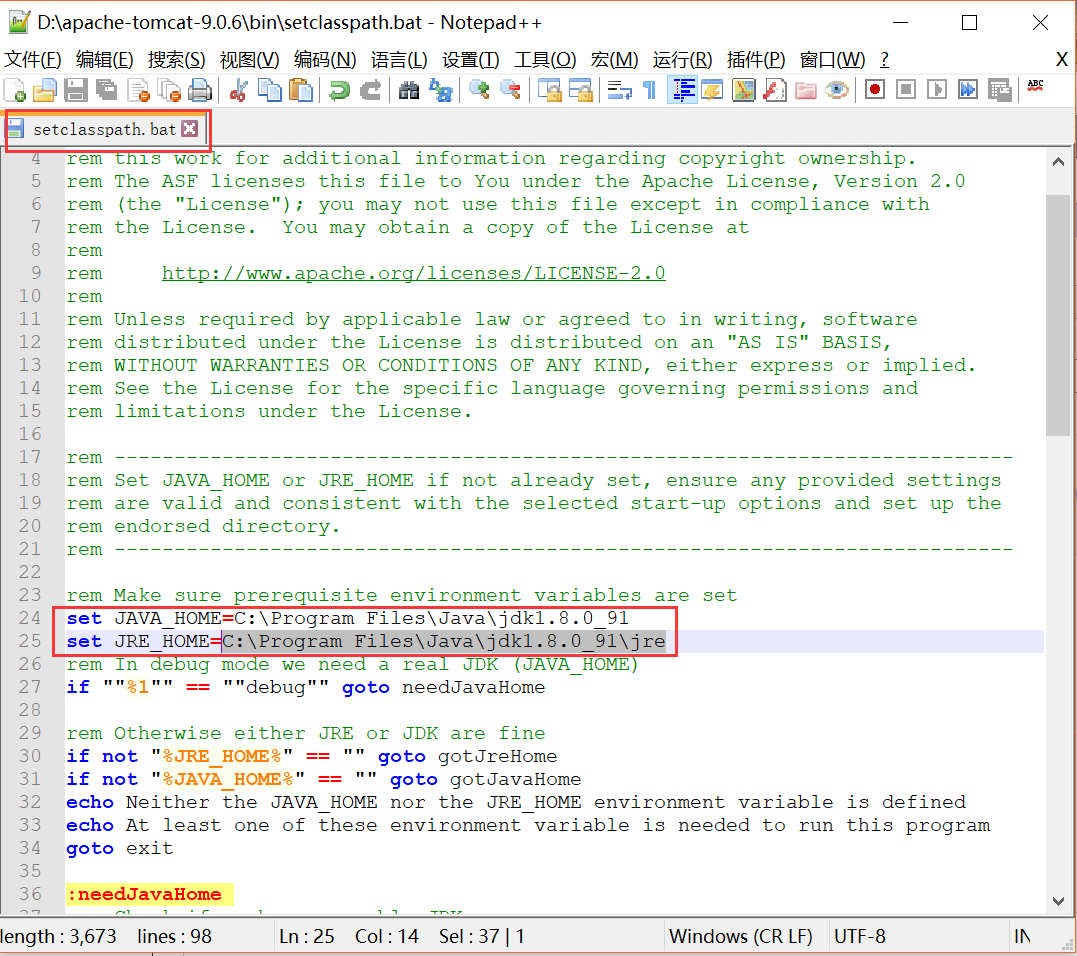Toggle the indent guide button
Screen dimensions: 1077x956
[x=683, y=91]
